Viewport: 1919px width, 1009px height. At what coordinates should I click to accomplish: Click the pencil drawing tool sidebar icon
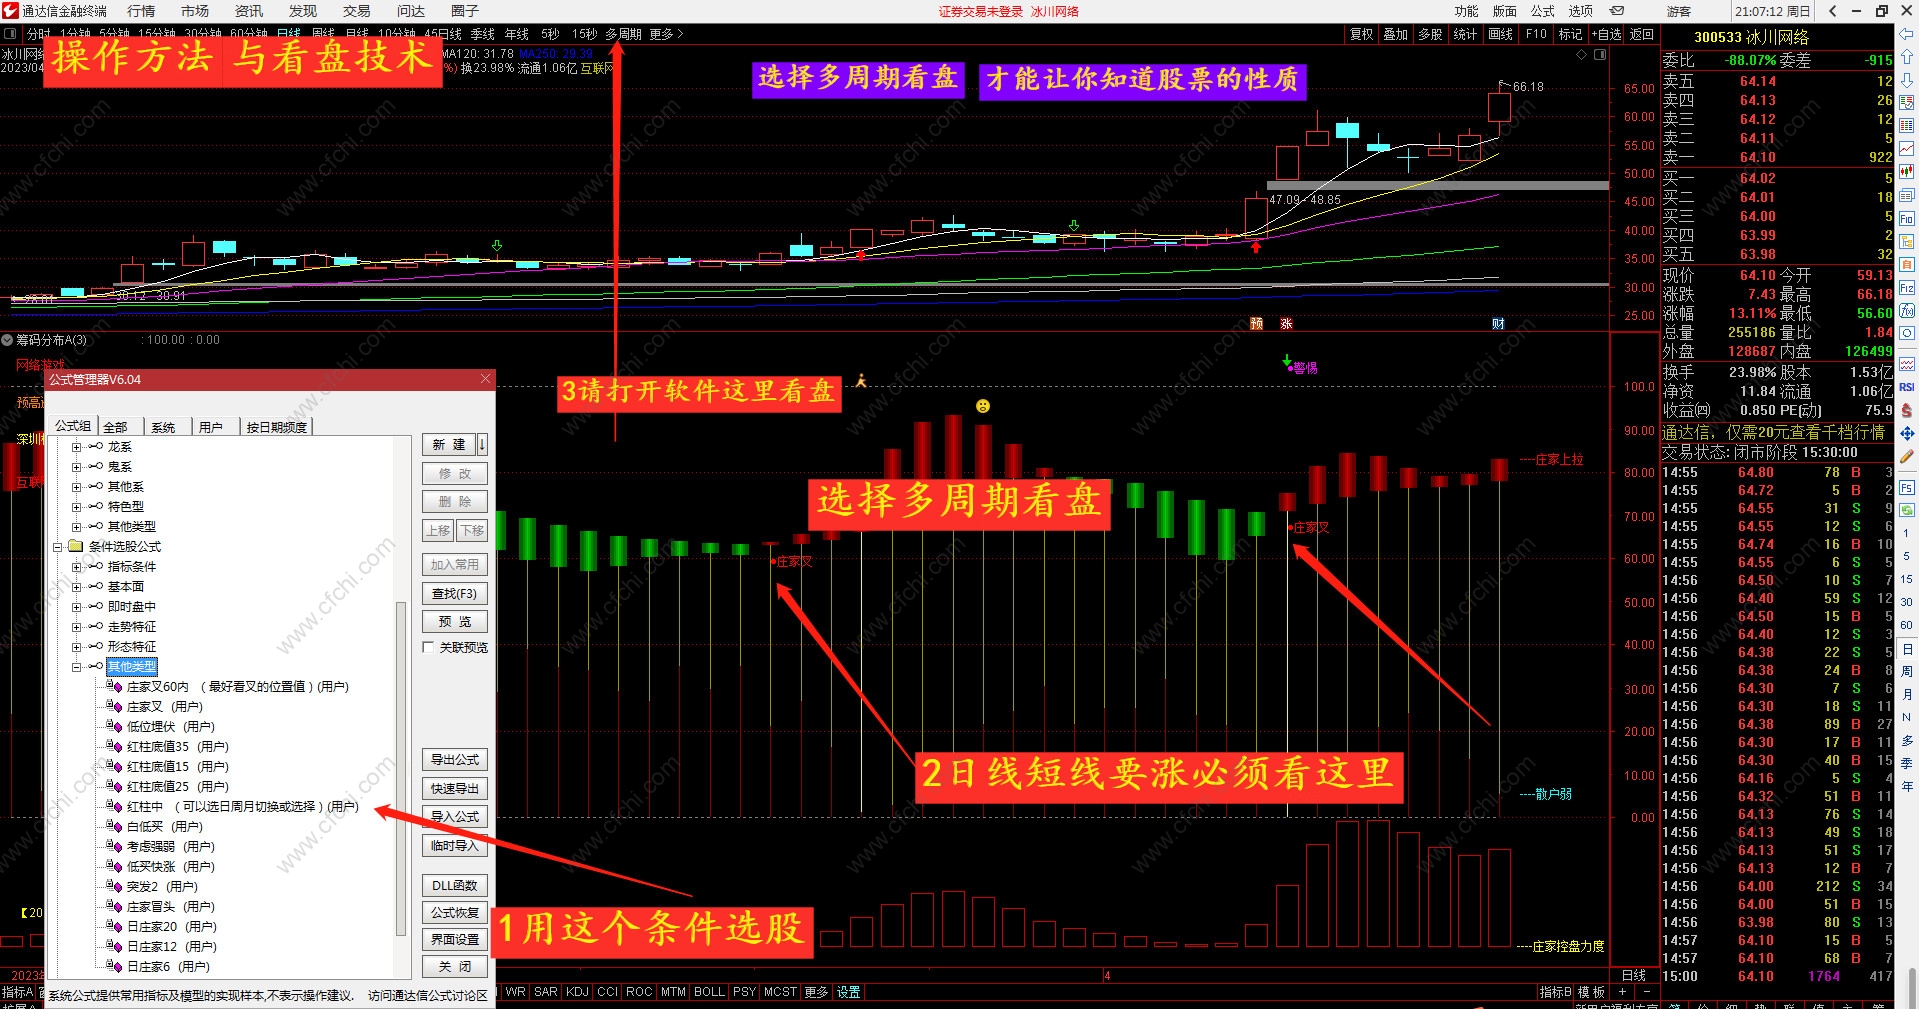[1907, 456]
